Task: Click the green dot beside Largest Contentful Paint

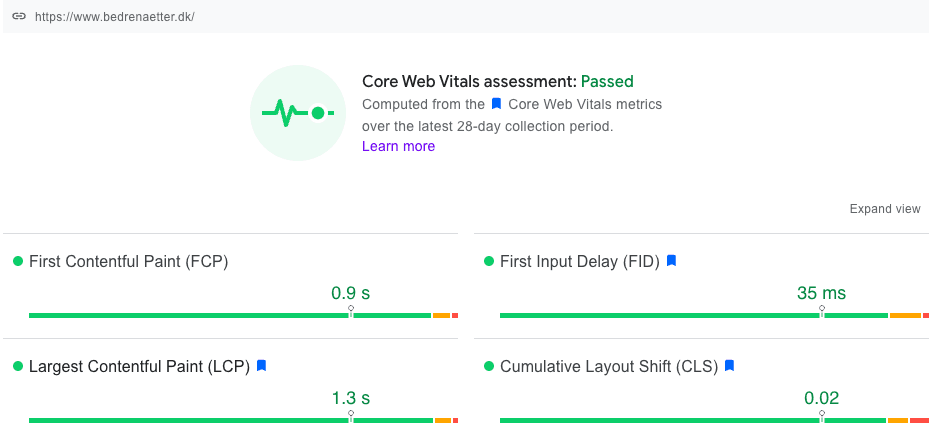Action: [18, 367]
